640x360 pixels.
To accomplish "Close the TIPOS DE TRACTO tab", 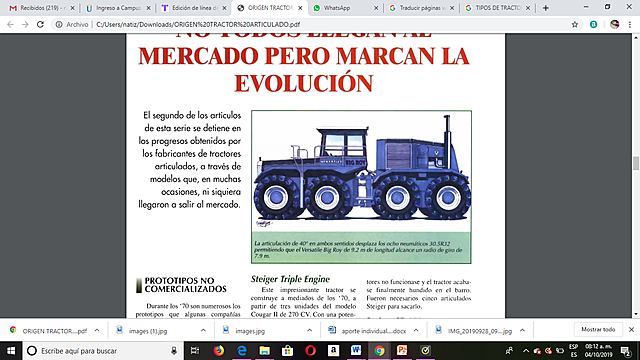I will (528, 8).
